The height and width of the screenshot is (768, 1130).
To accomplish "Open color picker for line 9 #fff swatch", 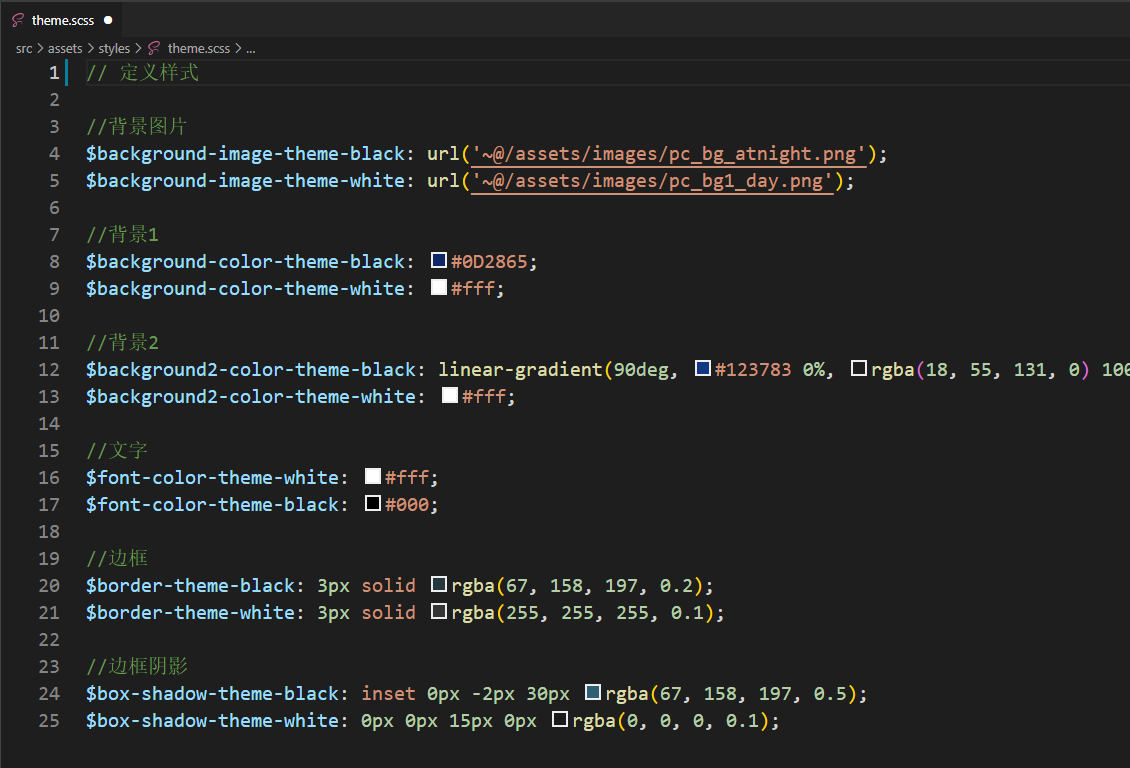I will 439,287.
